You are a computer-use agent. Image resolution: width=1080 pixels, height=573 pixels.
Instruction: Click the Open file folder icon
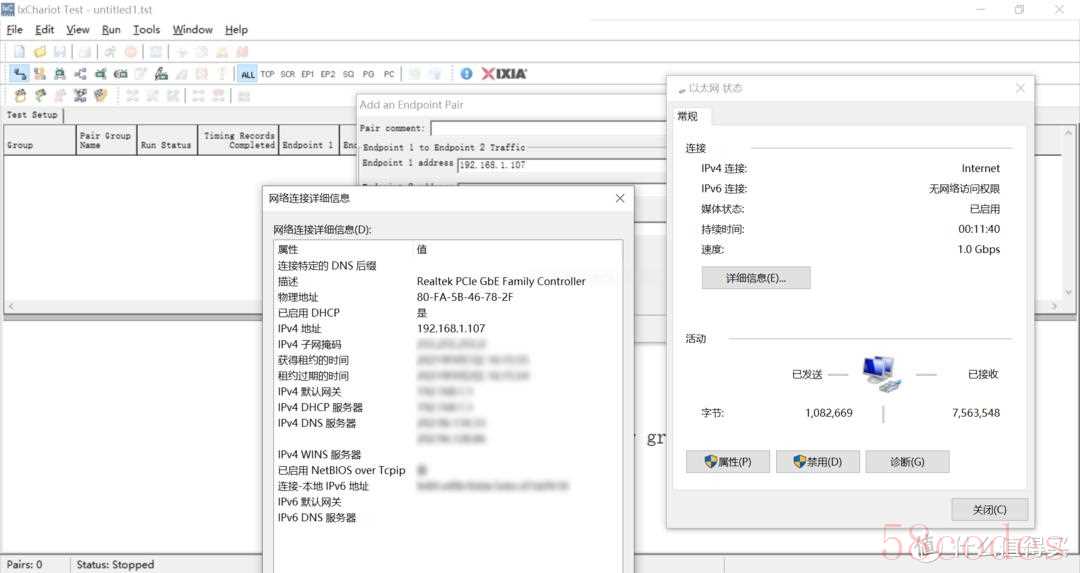(39, 51)
